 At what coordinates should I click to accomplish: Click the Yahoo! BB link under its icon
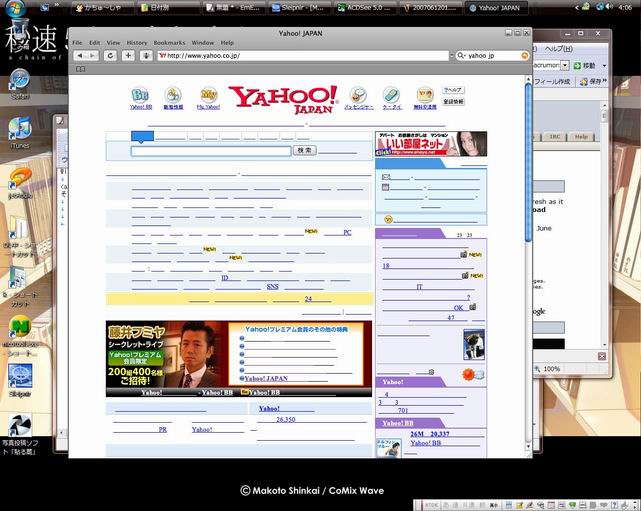141,107
